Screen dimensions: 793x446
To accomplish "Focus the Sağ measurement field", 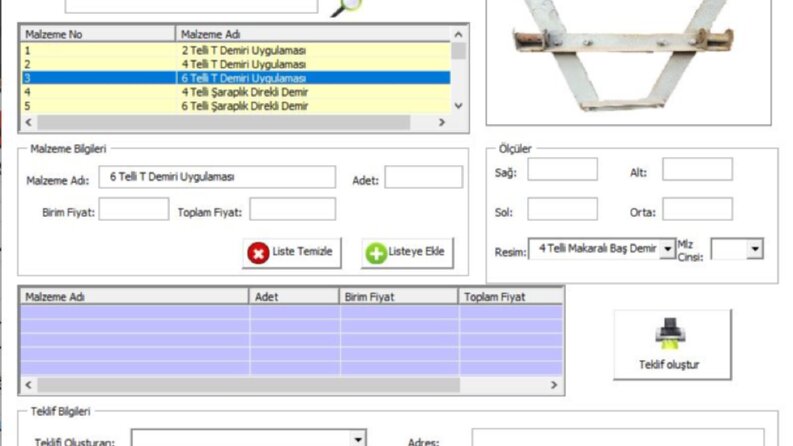I will pyautogui.click(x=562, y=169).
